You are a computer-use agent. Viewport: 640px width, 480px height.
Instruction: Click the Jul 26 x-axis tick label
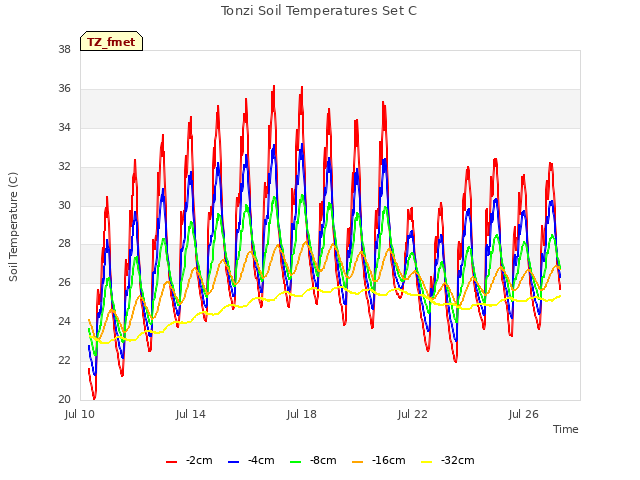(524, 414)
